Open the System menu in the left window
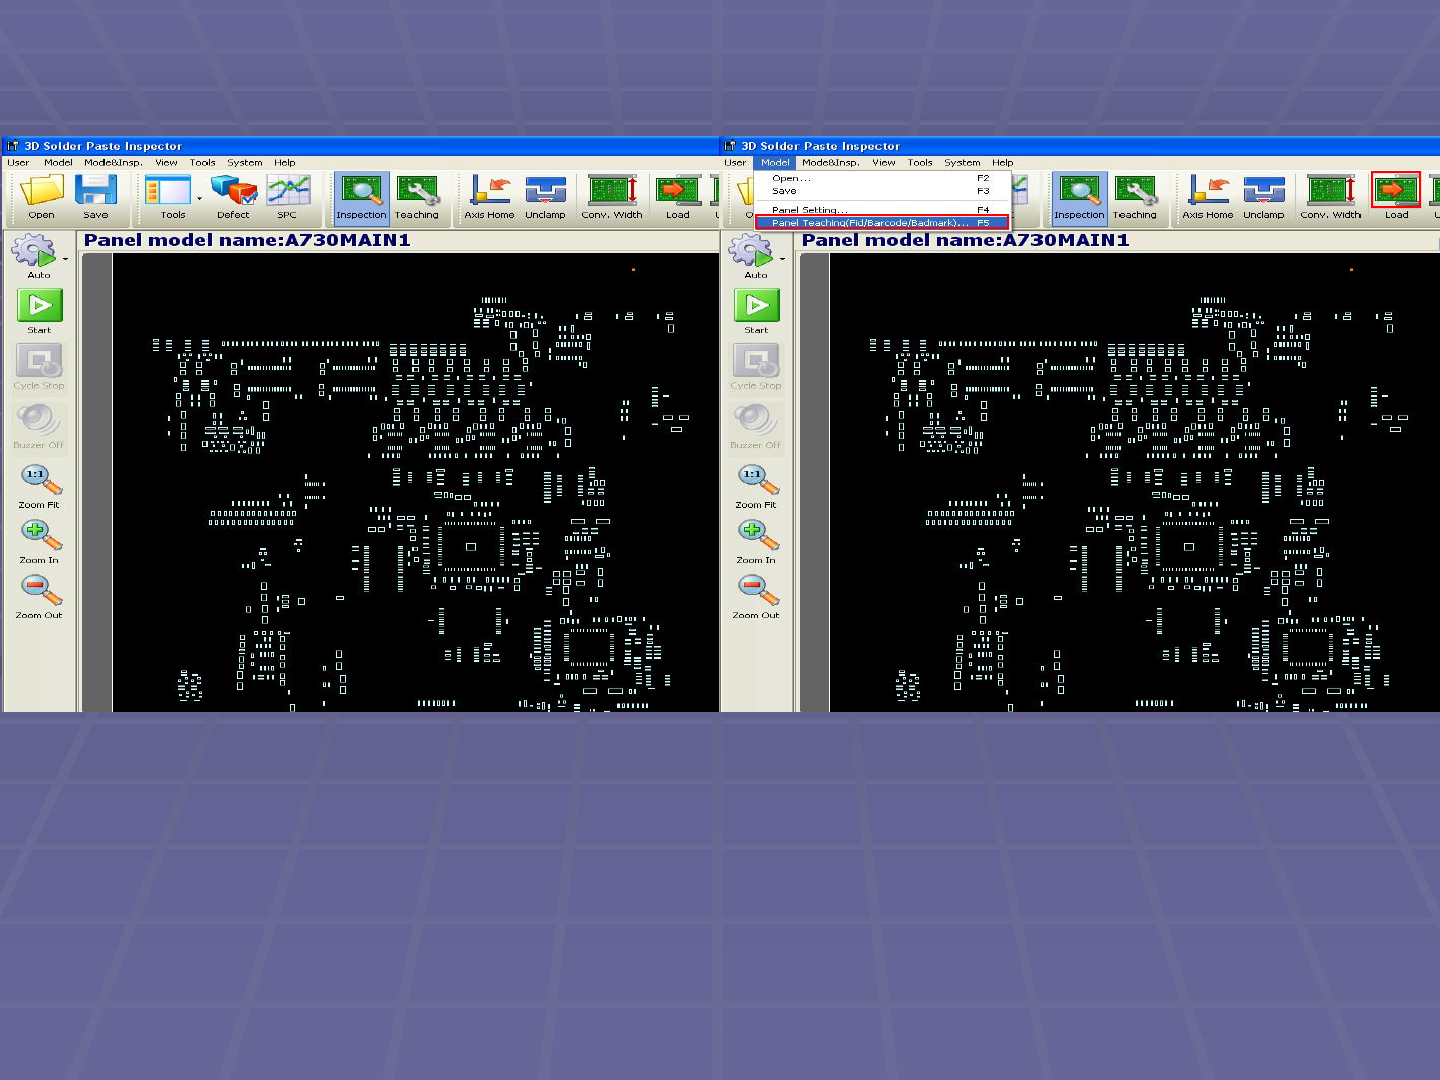 (245, 162)
